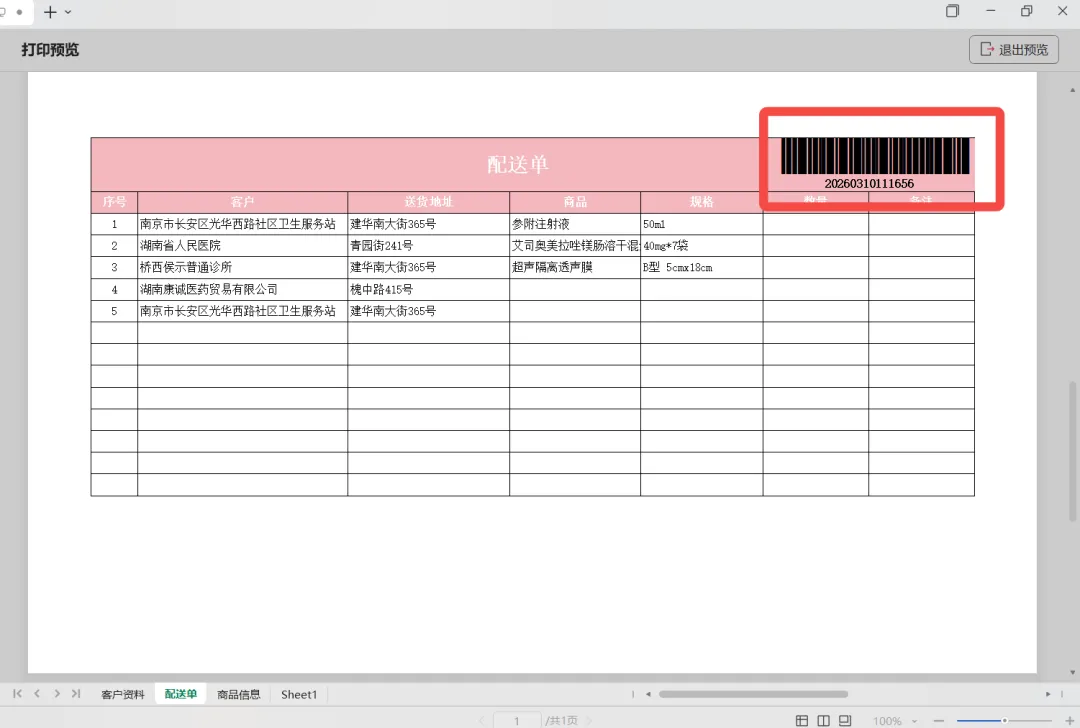Zoom out with the minus icon
This screenshot has height=728, width=1080.
938,720
